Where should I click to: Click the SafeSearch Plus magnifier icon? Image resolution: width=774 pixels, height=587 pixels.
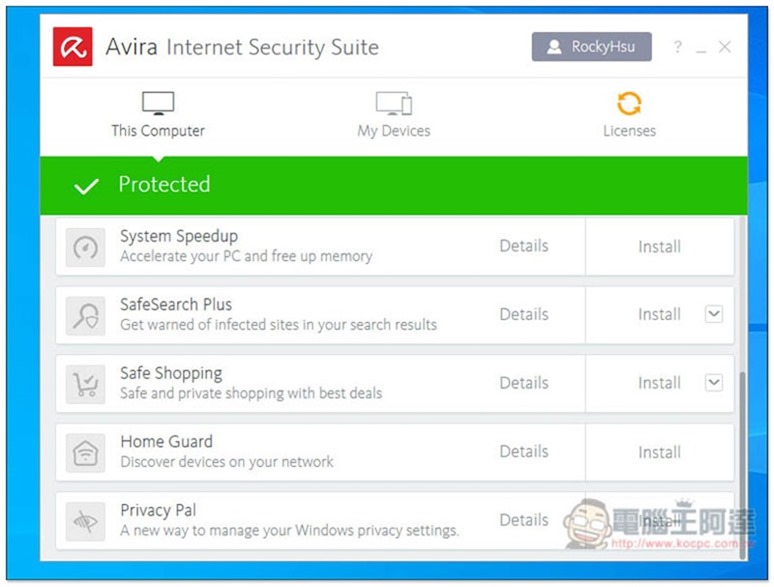pos(85,316)
